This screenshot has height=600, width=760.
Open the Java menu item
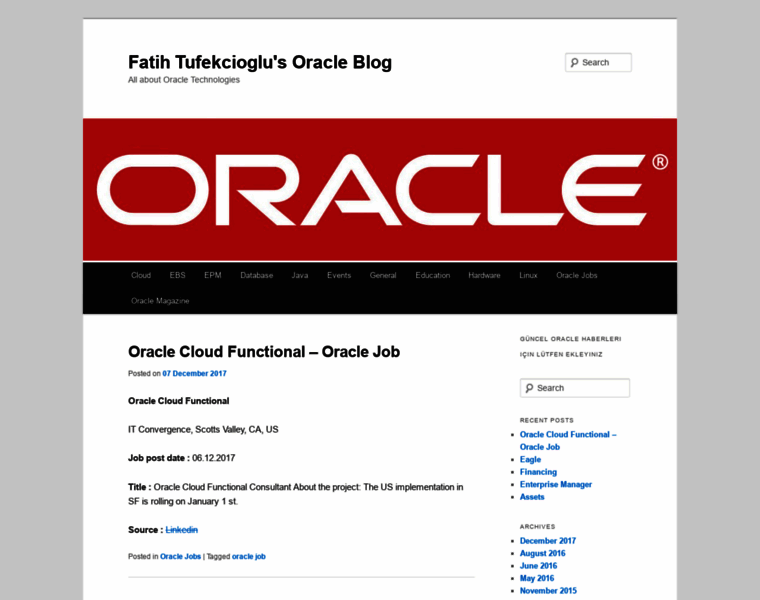tap(300, 275)
